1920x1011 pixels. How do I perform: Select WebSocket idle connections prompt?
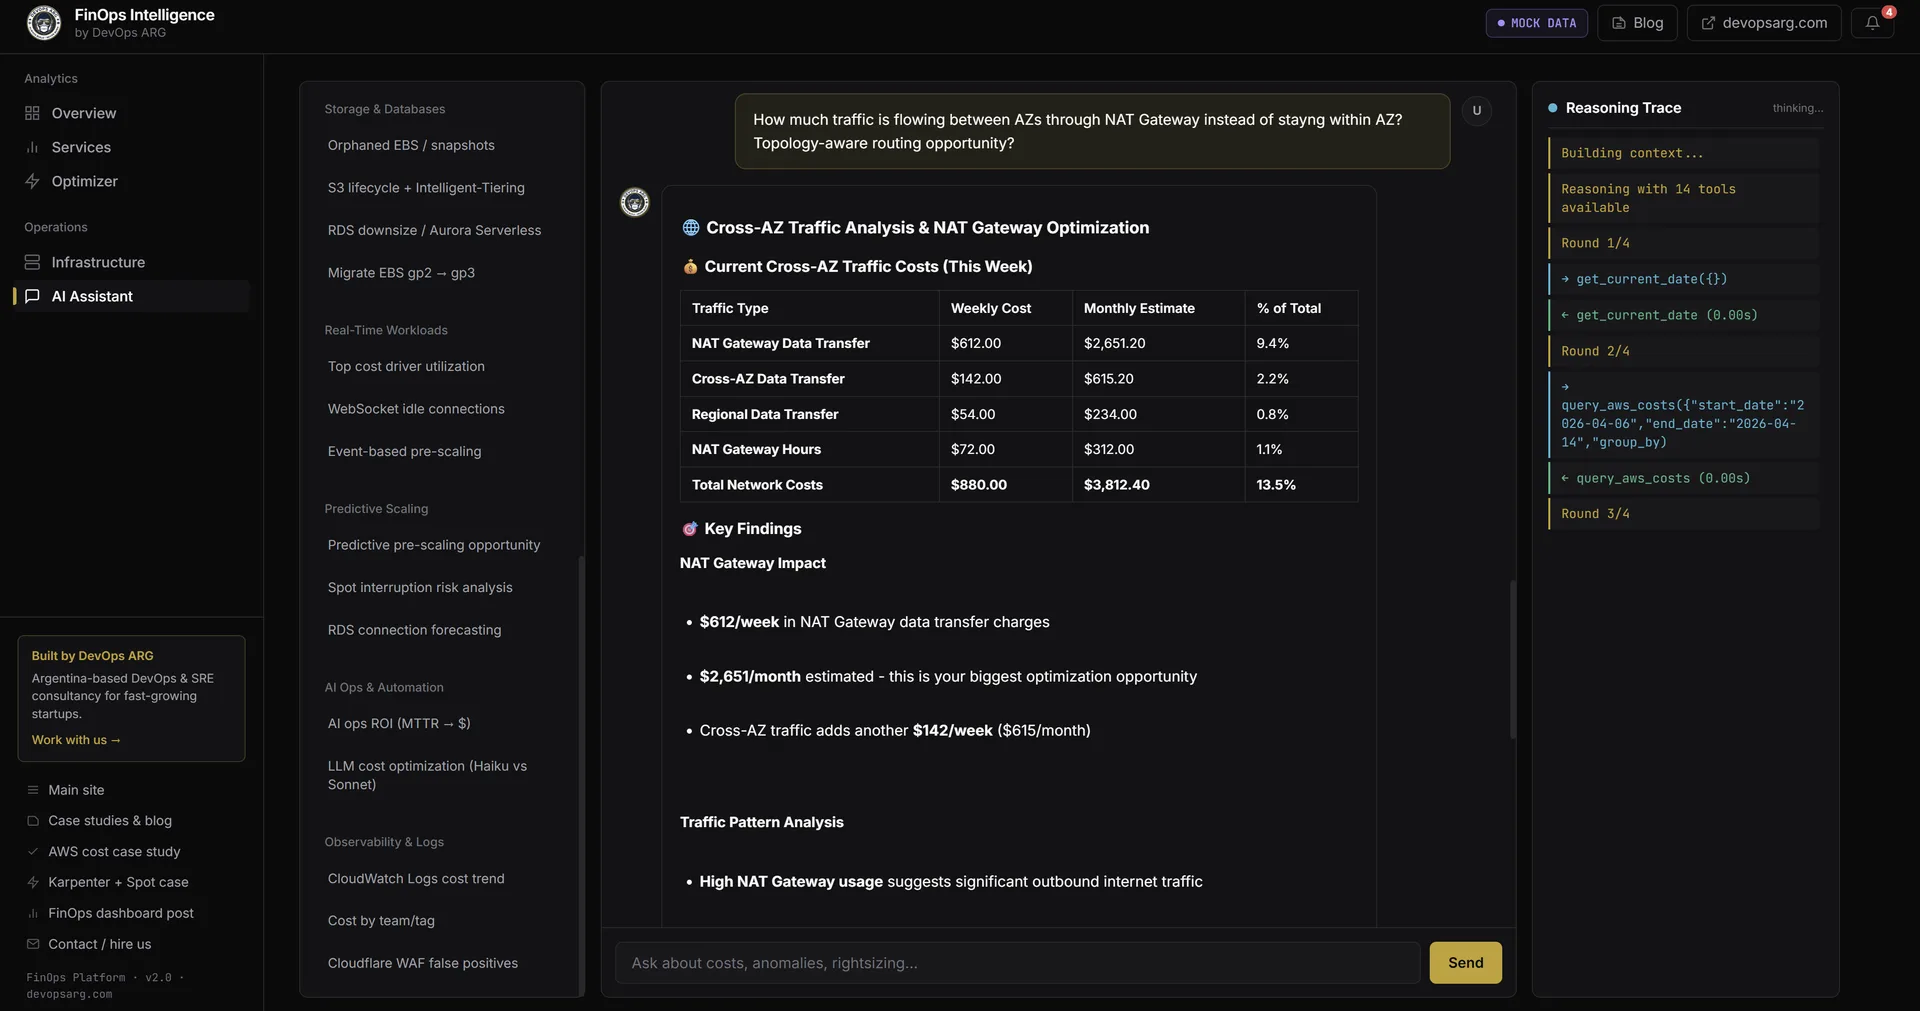[440, 409]
